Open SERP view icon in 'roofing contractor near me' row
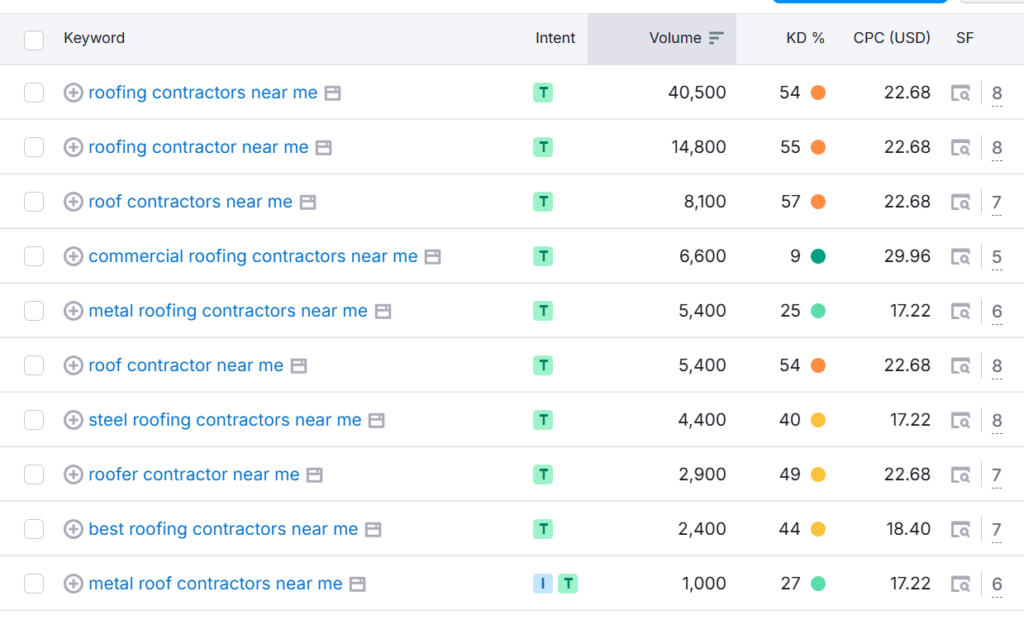The width and height of the screenshot is (1024, 620). 961,148
